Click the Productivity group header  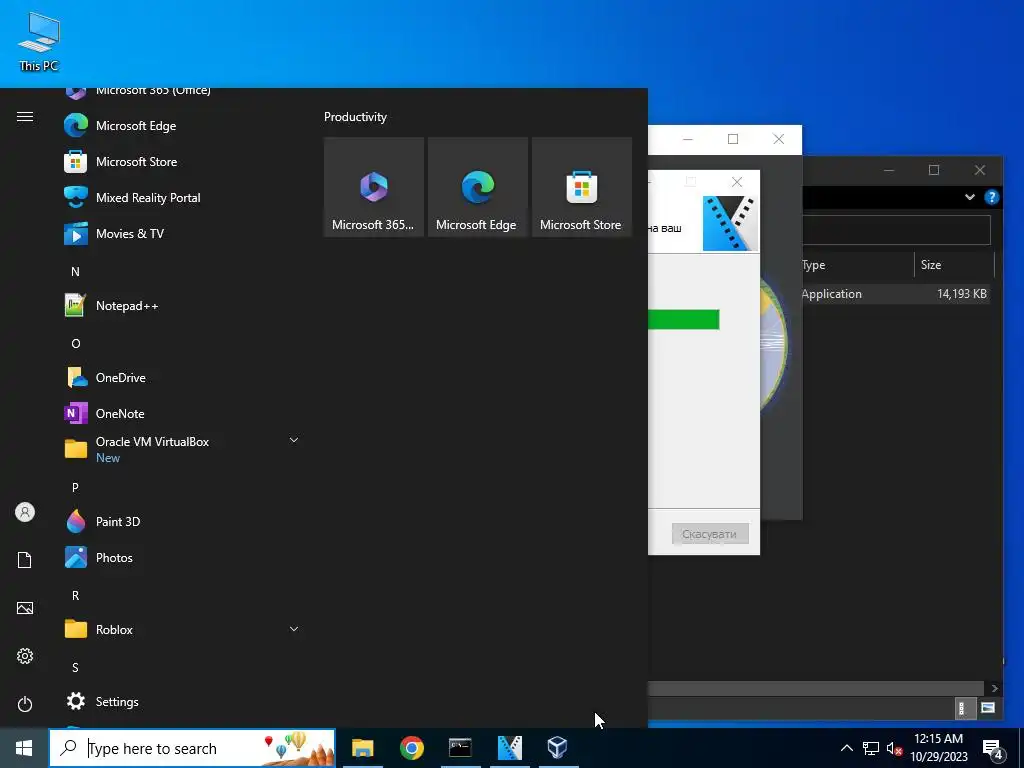point(355,117)
